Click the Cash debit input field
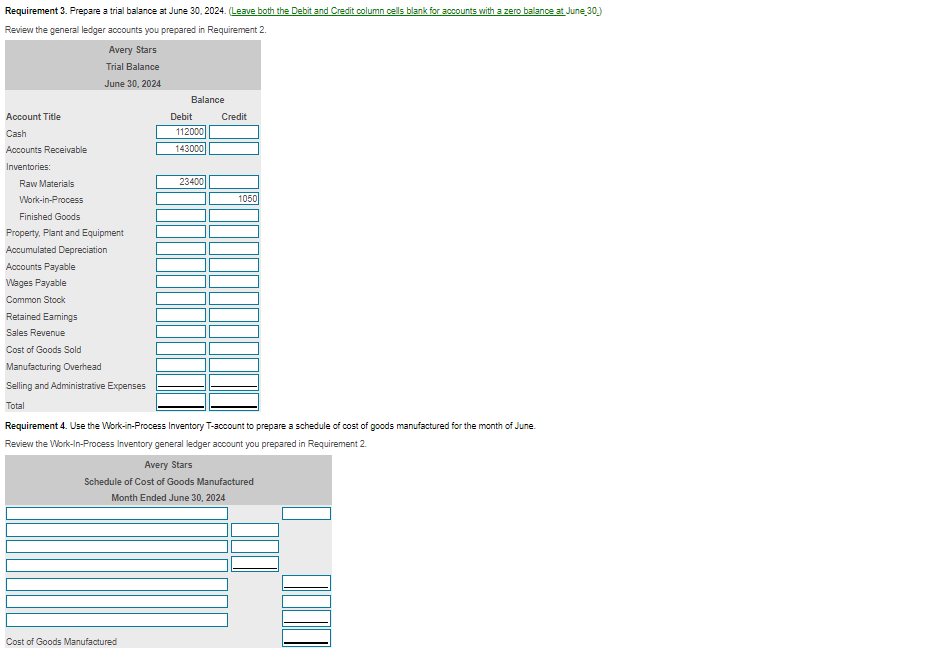This screenshot has height=656, width=949. point(181,131)
